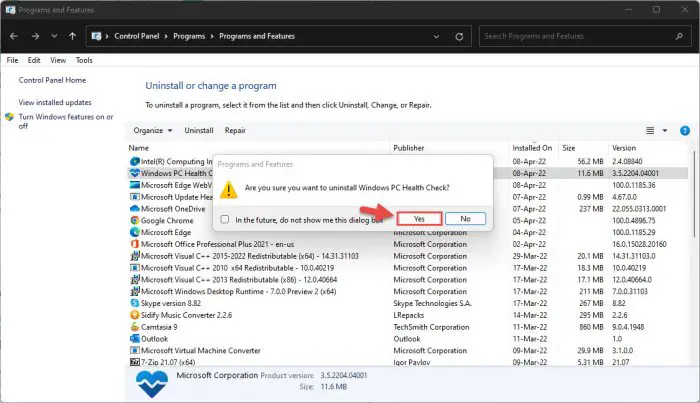The width and height of the screenshot is (700, 403).
Task: Expand the address bar history dropdown
Action: (436, 37)
